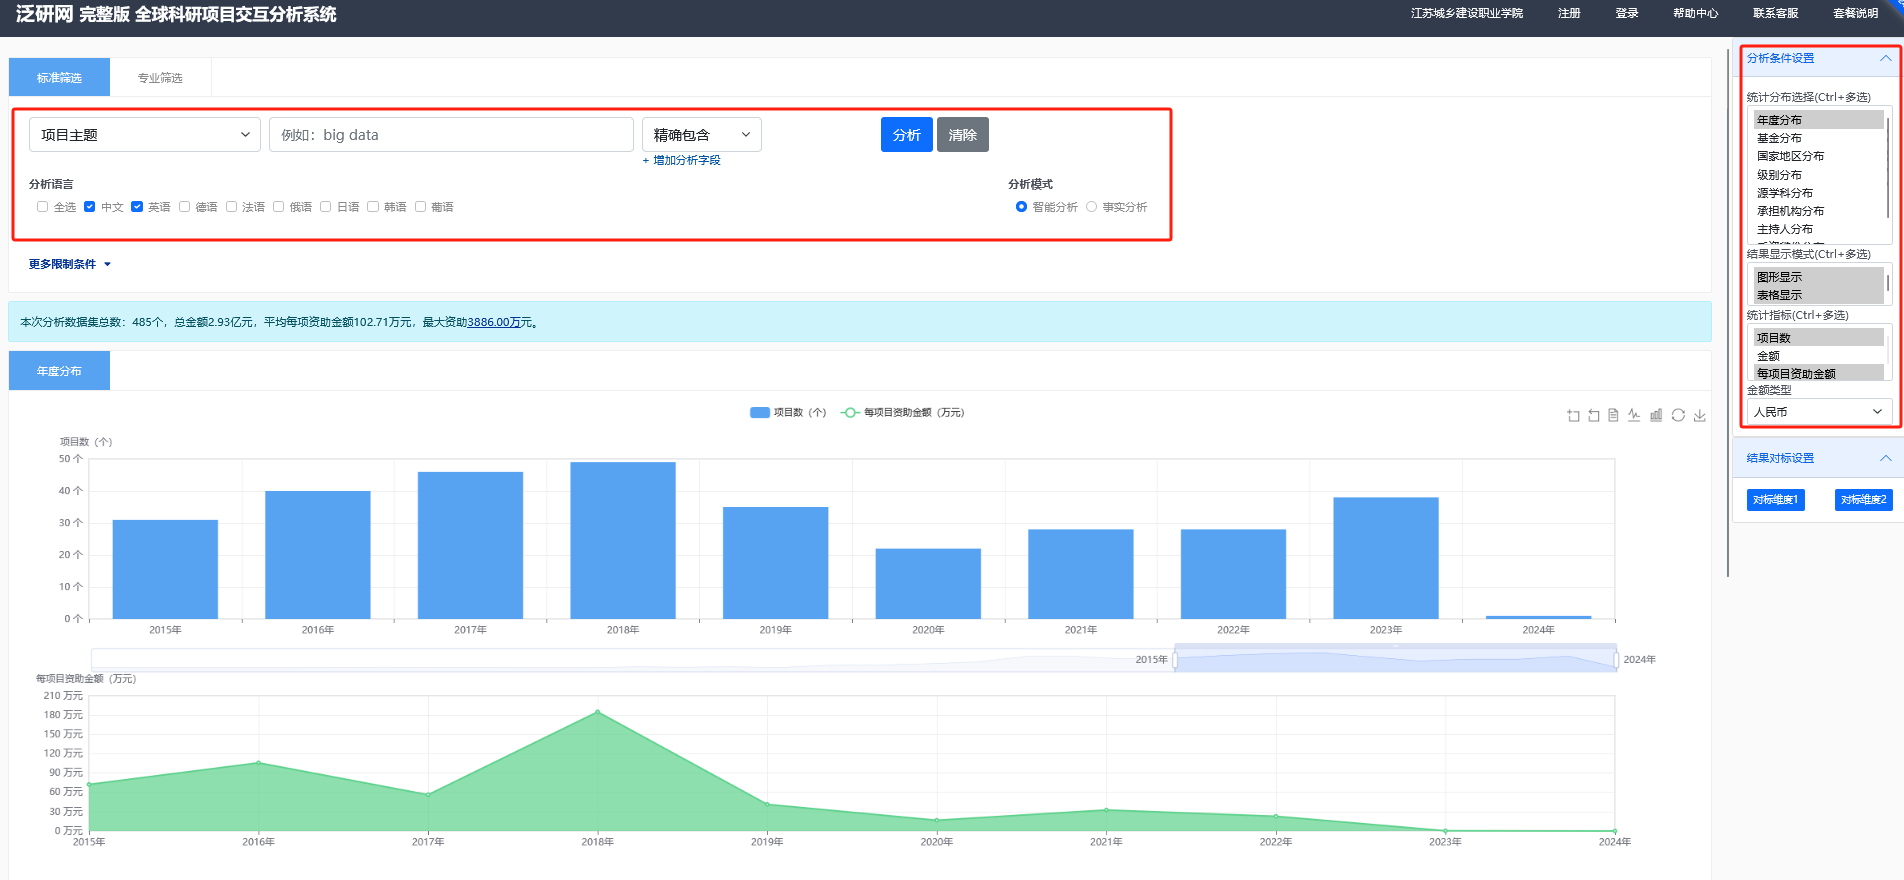The image size is (1904, 880).
Task: Check the 俄语 language checkbox
Action: click(278, 207)
